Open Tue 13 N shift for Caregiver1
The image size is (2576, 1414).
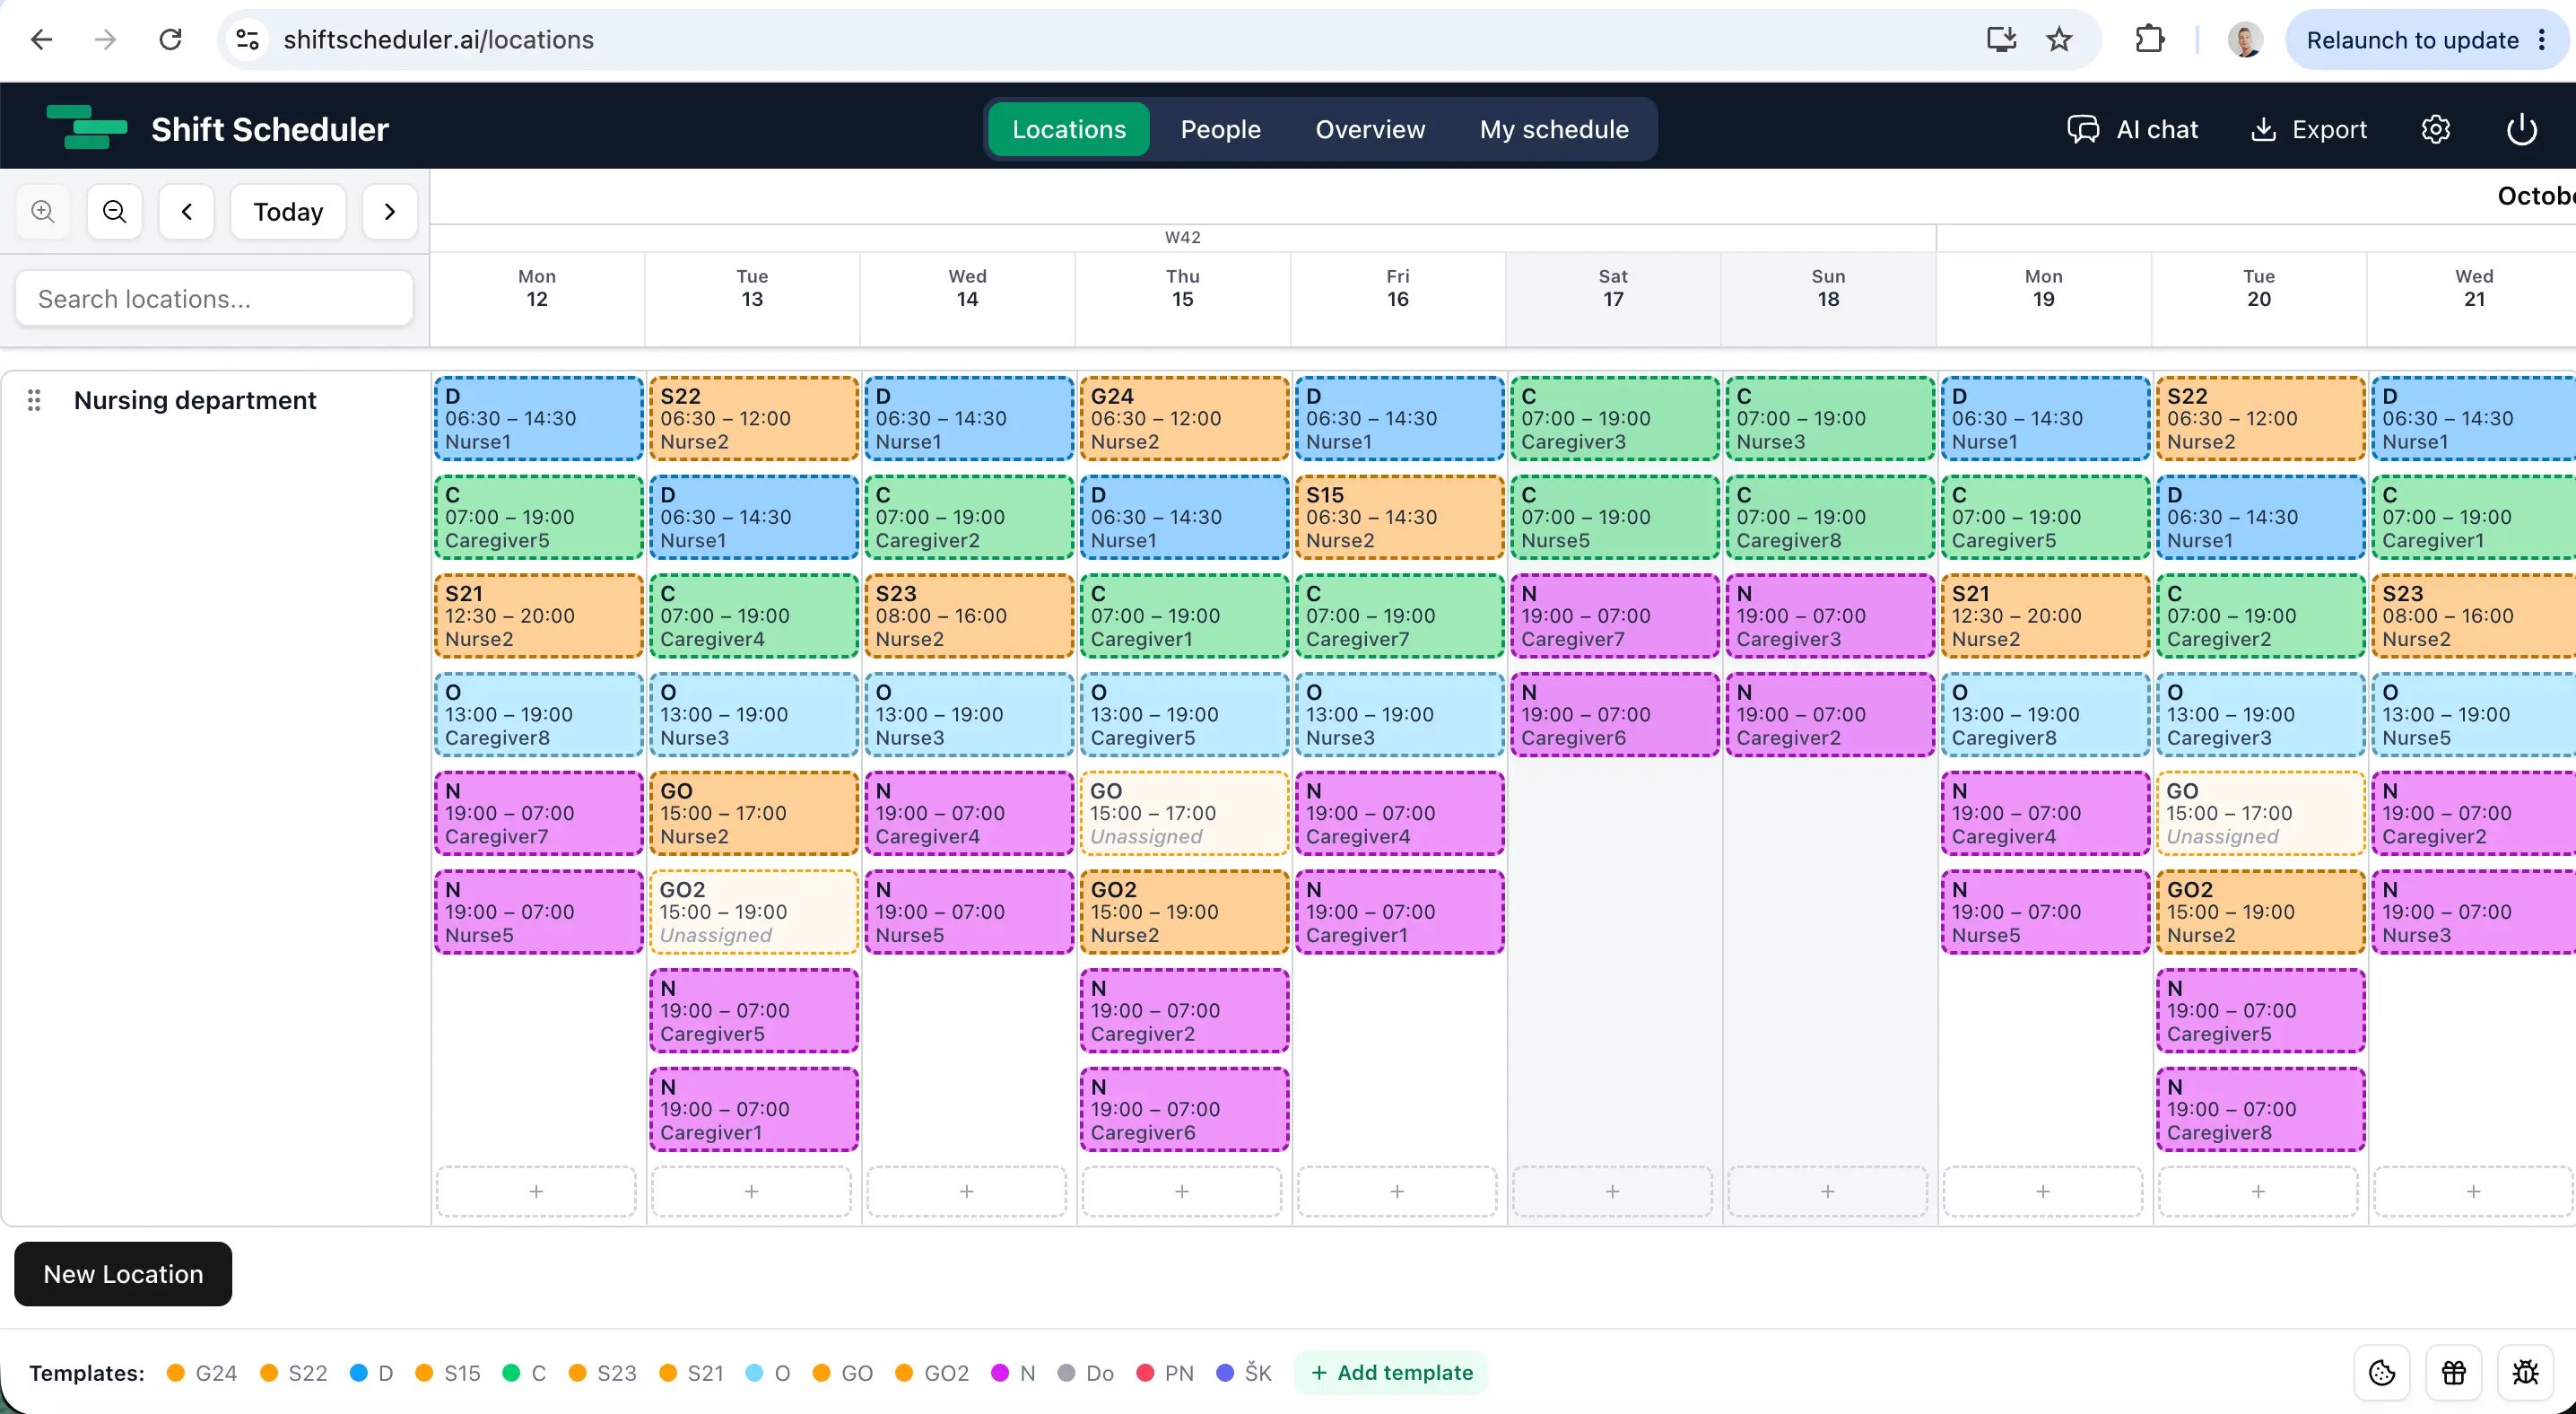click(x=753, y=1108)
